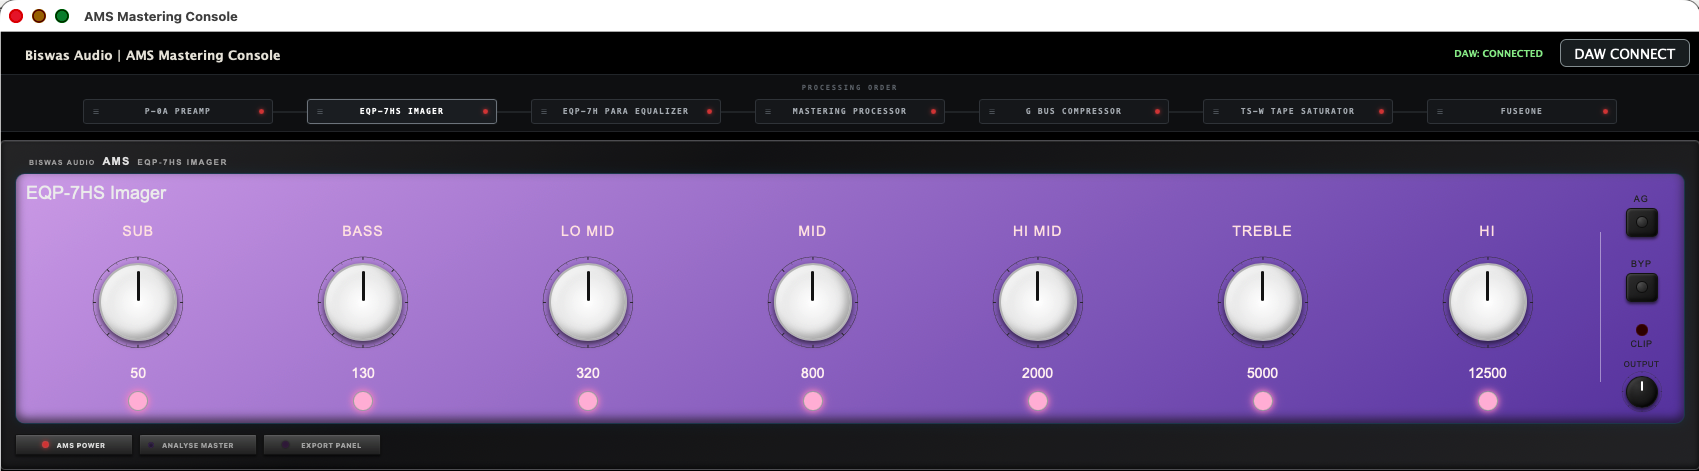The width and height of the screenshot is (1699, 471).
Task: Click the 800 frequency value
Action: (812, 373)
